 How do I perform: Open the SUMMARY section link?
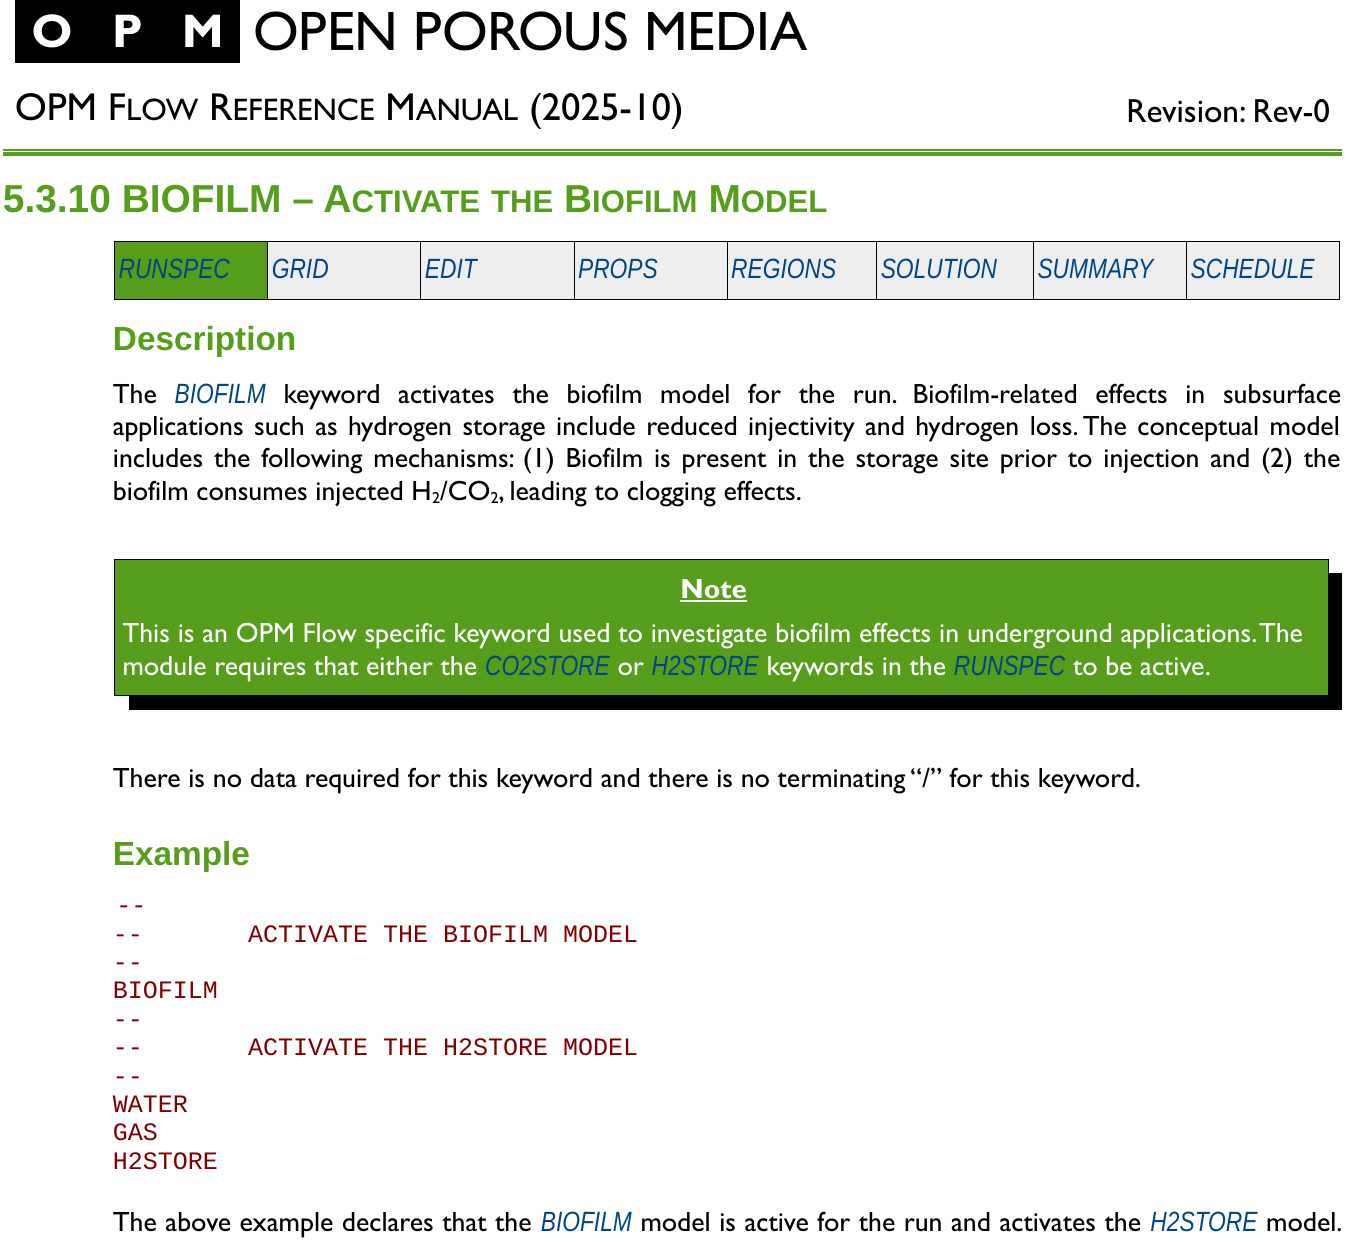(1095, 270)
